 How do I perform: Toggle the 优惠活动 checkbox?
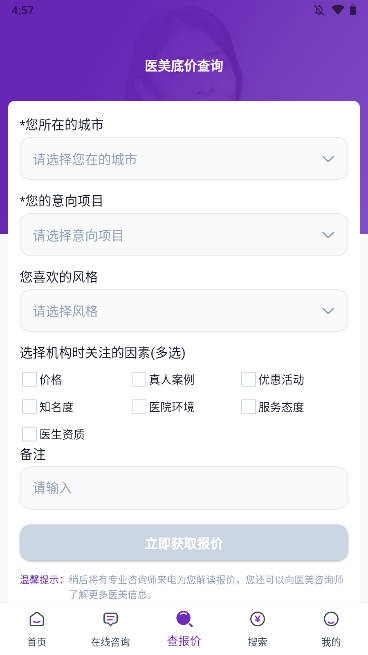[248, 380]
